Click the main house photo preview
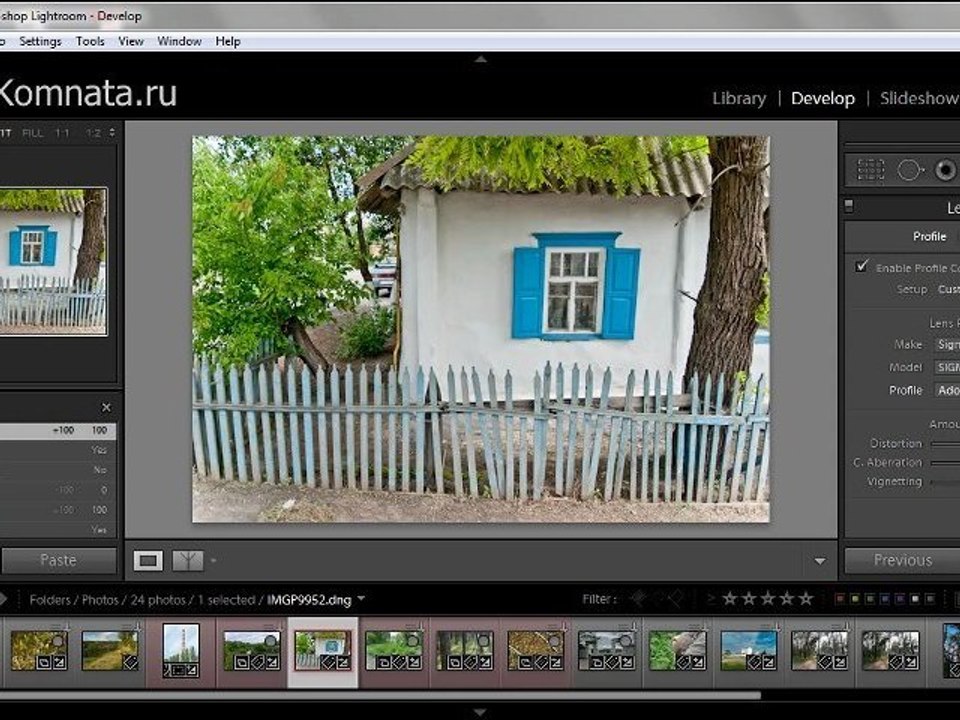This screenshot has height=720, width=960. point(481,329)
